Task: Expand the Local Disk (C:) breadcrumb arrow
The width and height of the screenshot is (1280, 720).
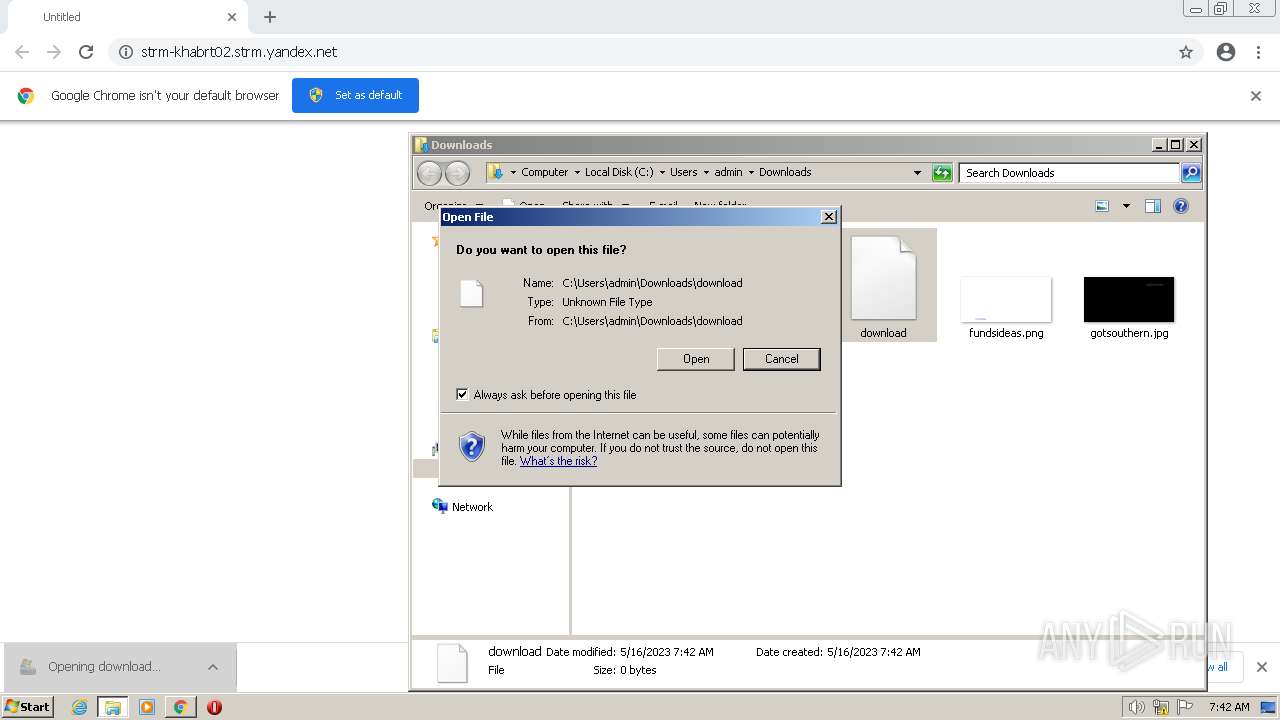Action: pyautogui.click(x=661, y=172)
